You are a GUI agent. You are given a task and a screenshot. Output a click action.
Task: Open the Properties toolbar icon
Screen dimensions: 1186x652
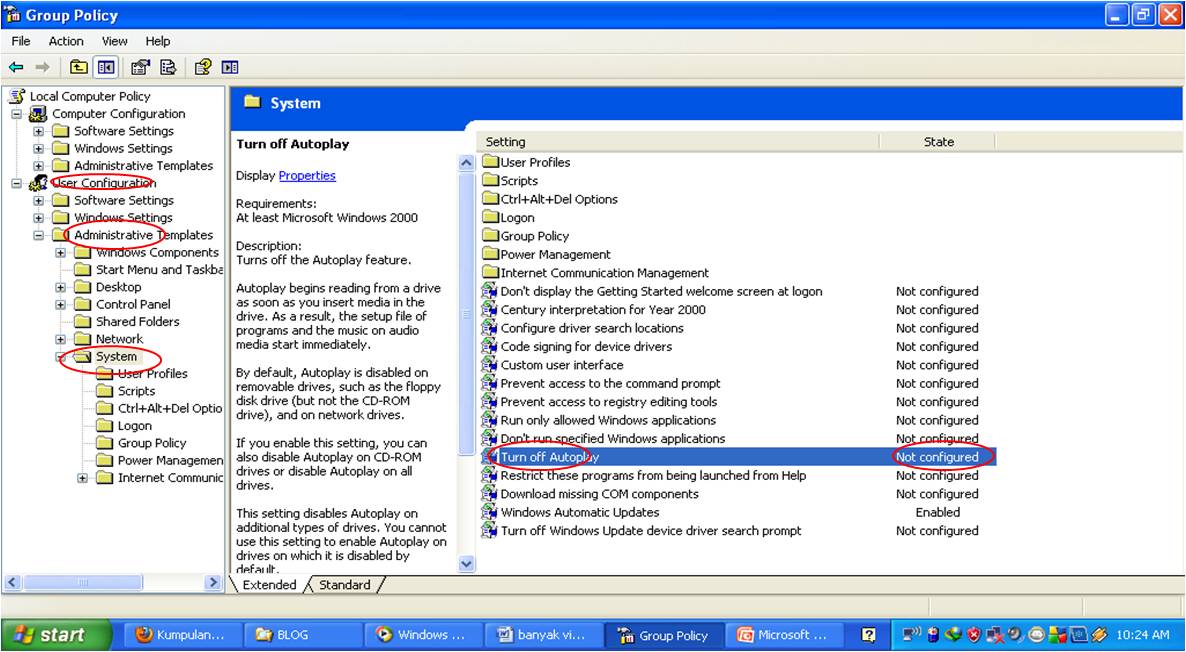tap(140, 67)
